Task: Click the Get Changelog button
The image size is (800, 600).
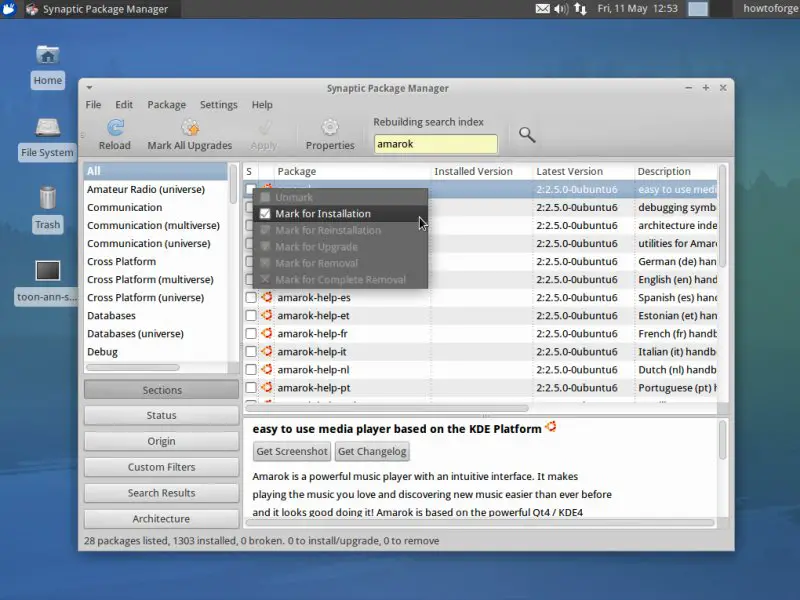Action: click(x=372, y=452)
